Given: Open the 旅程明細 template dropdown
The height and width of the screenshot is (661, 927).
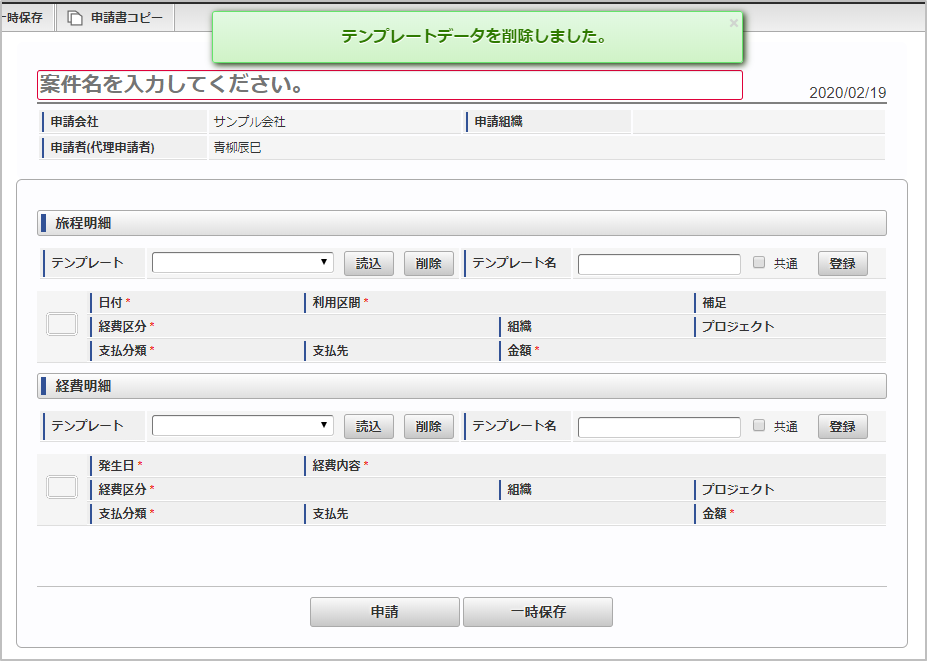Looking at the screenshot, I should point(243,263).
